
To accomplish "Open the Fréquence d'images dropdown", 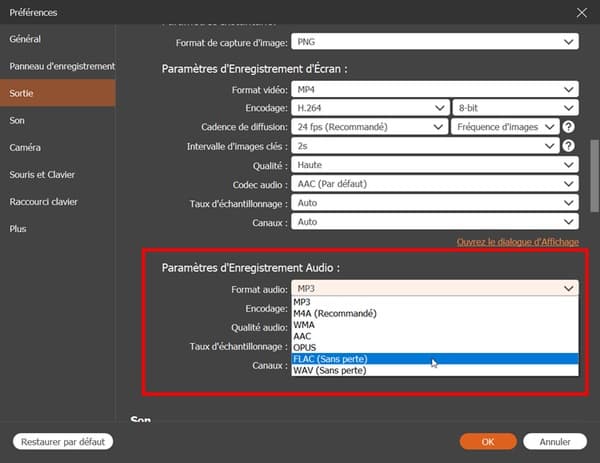I will (x=505, y=127).
